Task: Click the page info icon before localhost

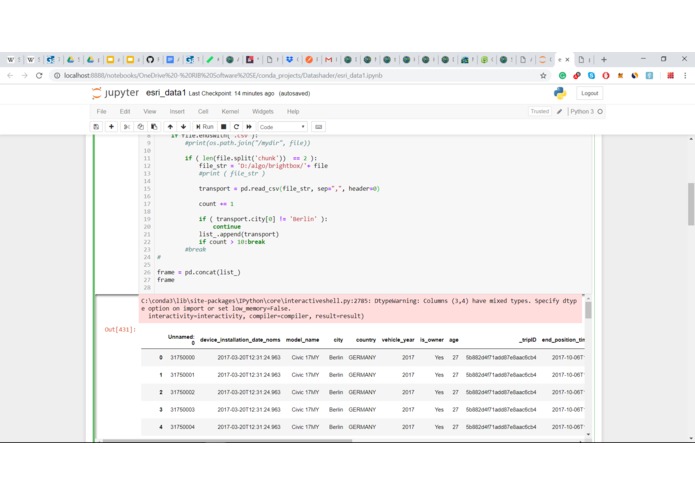Action: click(57, 76)
